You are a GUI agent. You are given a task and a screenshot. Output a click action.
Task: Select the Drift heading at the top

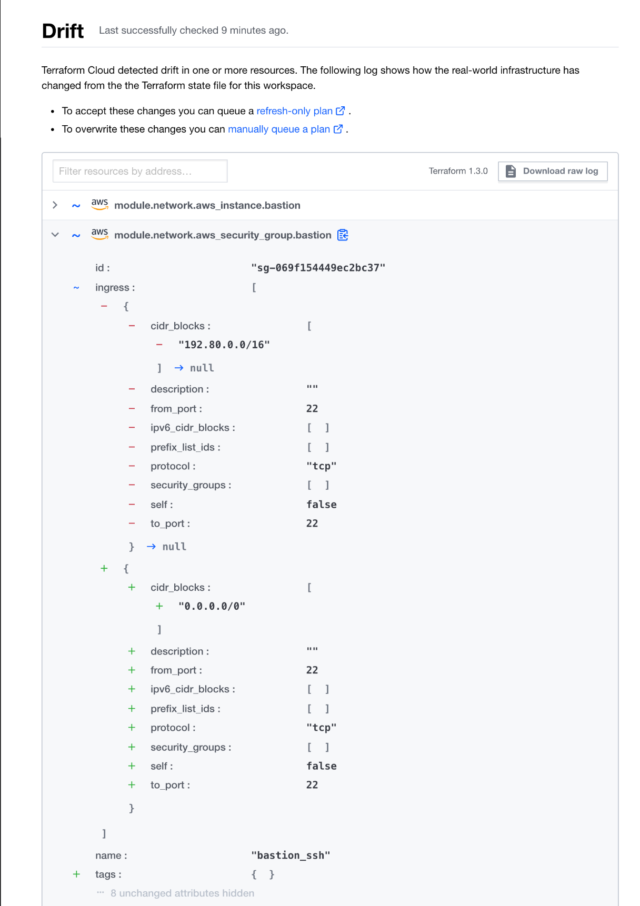(62, 30)
